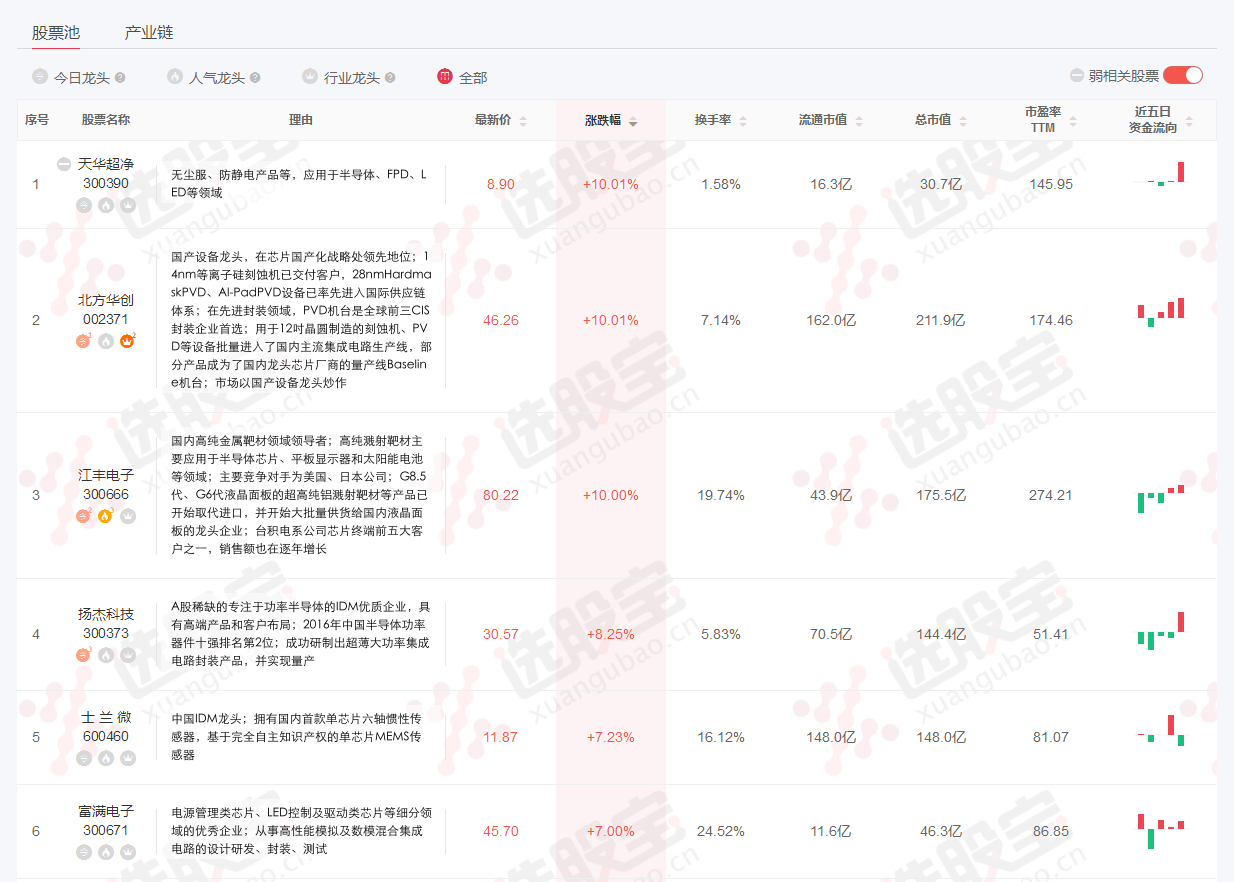Click 北方华创 orange crown icon

tap(128, 341)
